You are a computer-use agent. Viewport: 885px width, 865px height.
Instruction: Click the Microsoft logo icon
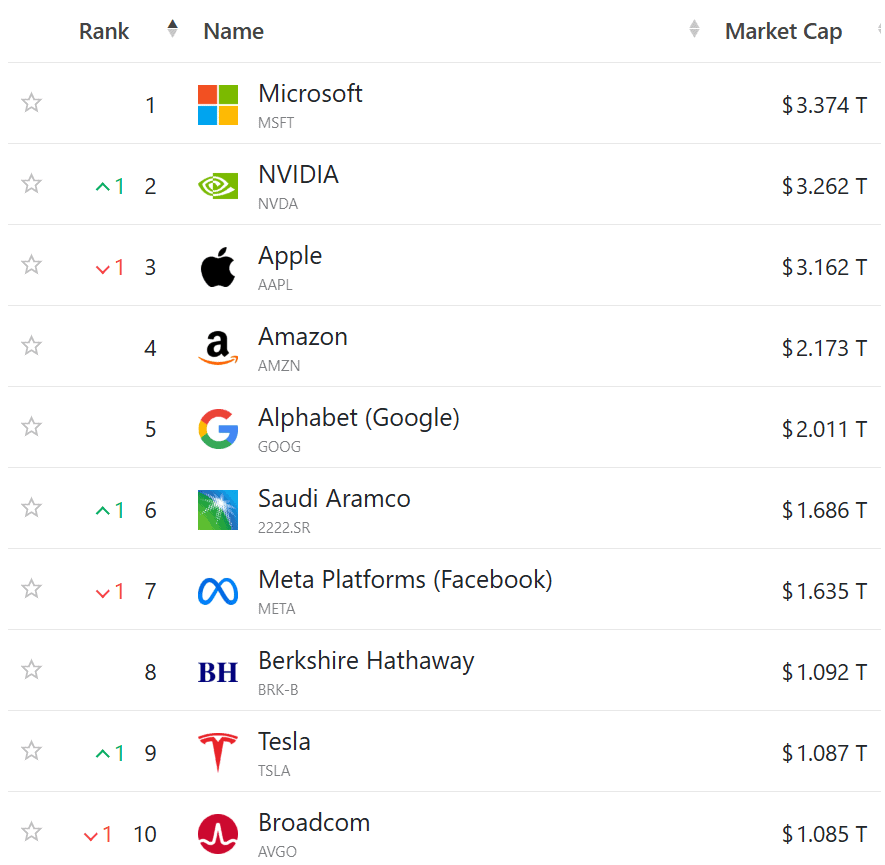pos(218,105)
